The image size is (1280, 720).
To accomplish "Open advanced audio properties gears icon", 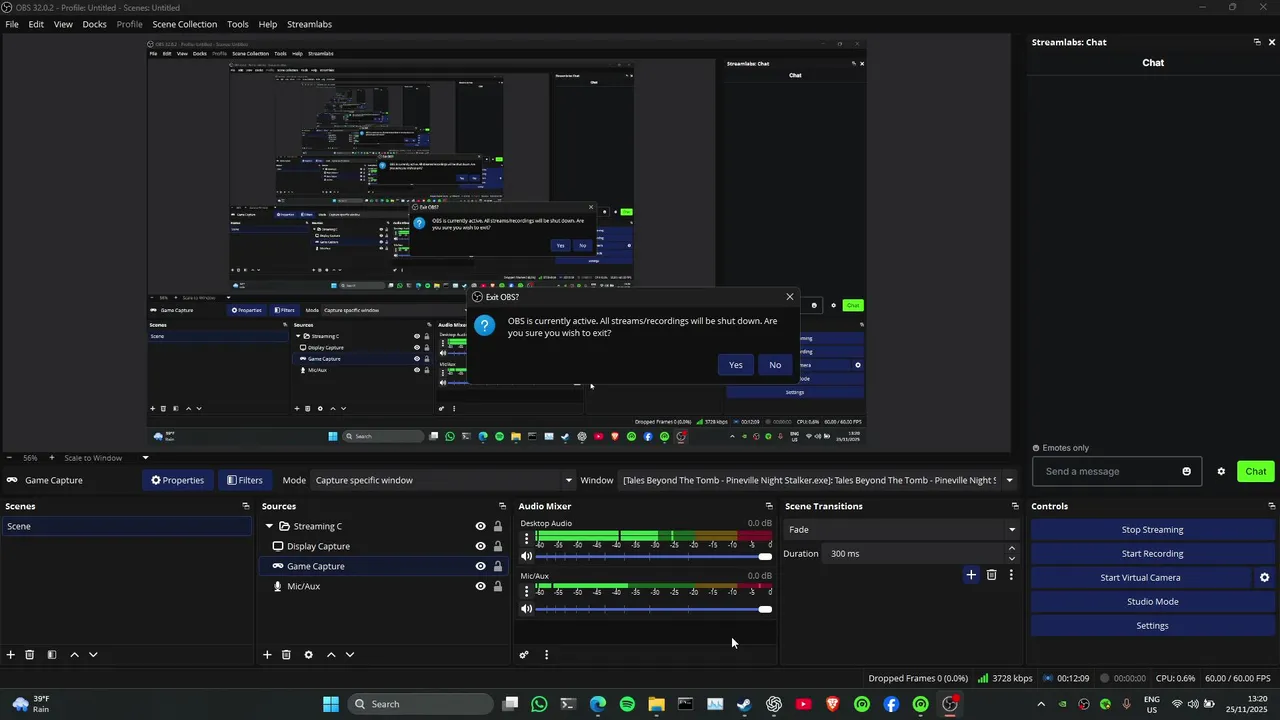I will (524, 655).
